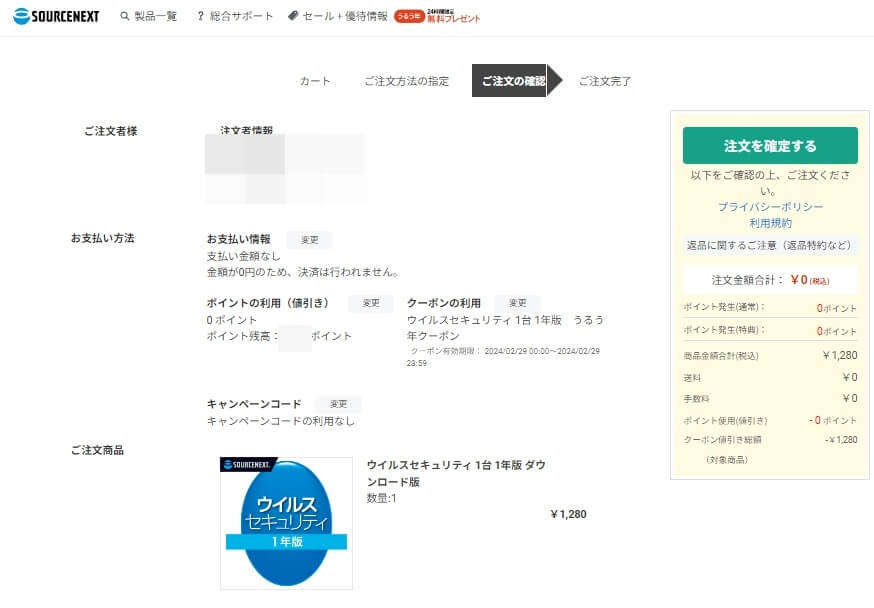Click the 無料プレゼント banner link
The height and width of the screenshot is (608, 874).
[x=453, y=17]
